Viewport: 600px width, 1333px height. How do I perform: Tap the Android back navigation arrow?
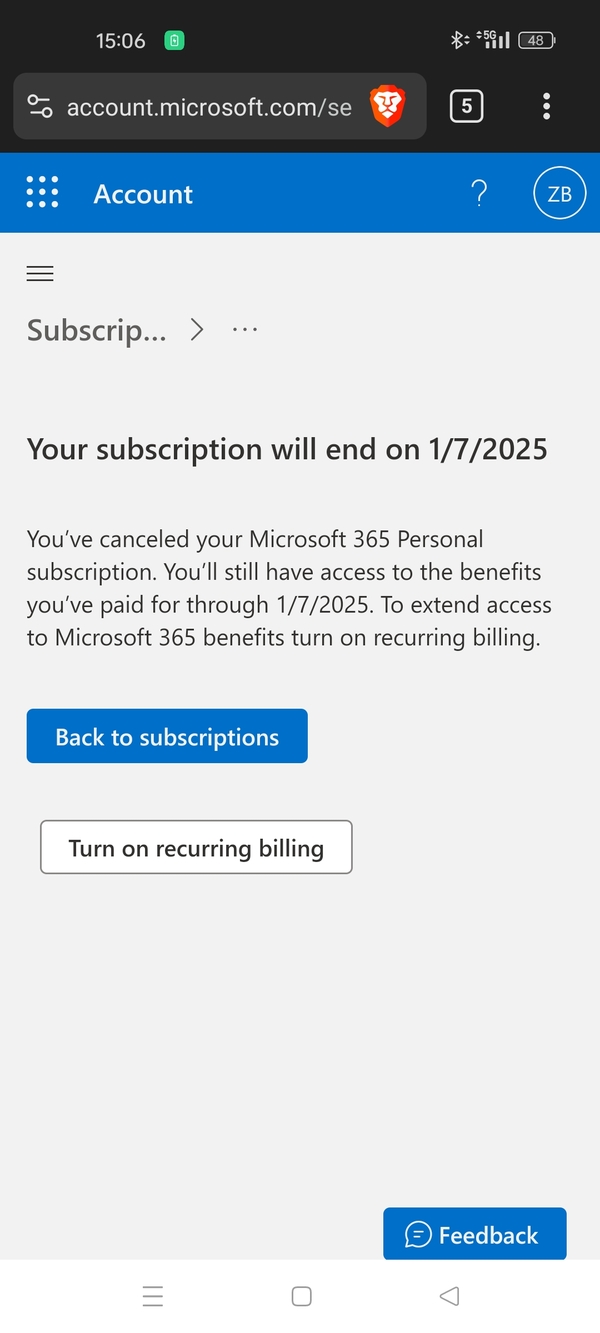coord(449,1296)
